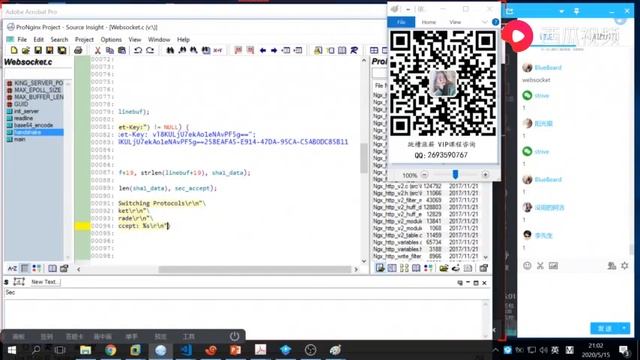
Task: Click the code horizontal scrollbar
Action: point(255,269)
